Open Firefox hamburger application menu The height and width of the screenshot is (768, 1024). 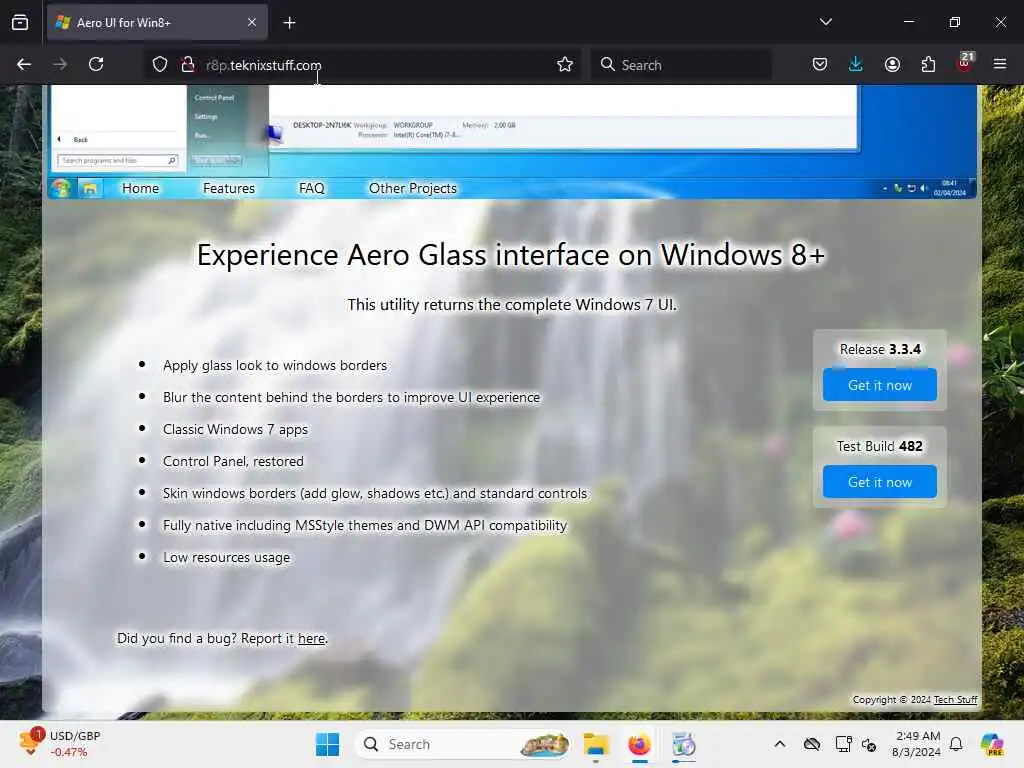(x=1000, y=64)
